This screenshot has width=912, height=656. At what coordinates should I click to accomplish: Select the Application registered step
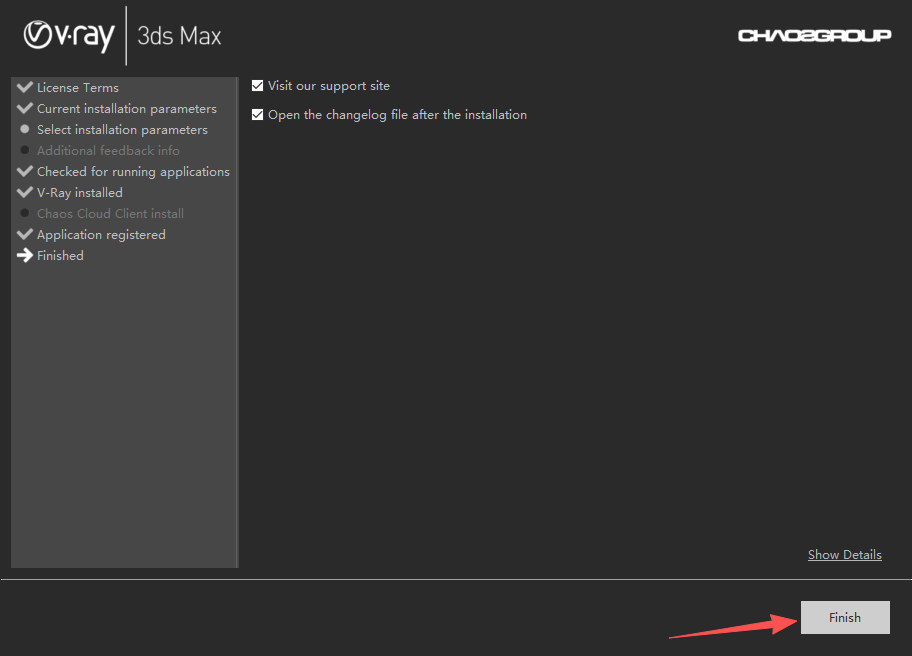(x=101, y=234)
